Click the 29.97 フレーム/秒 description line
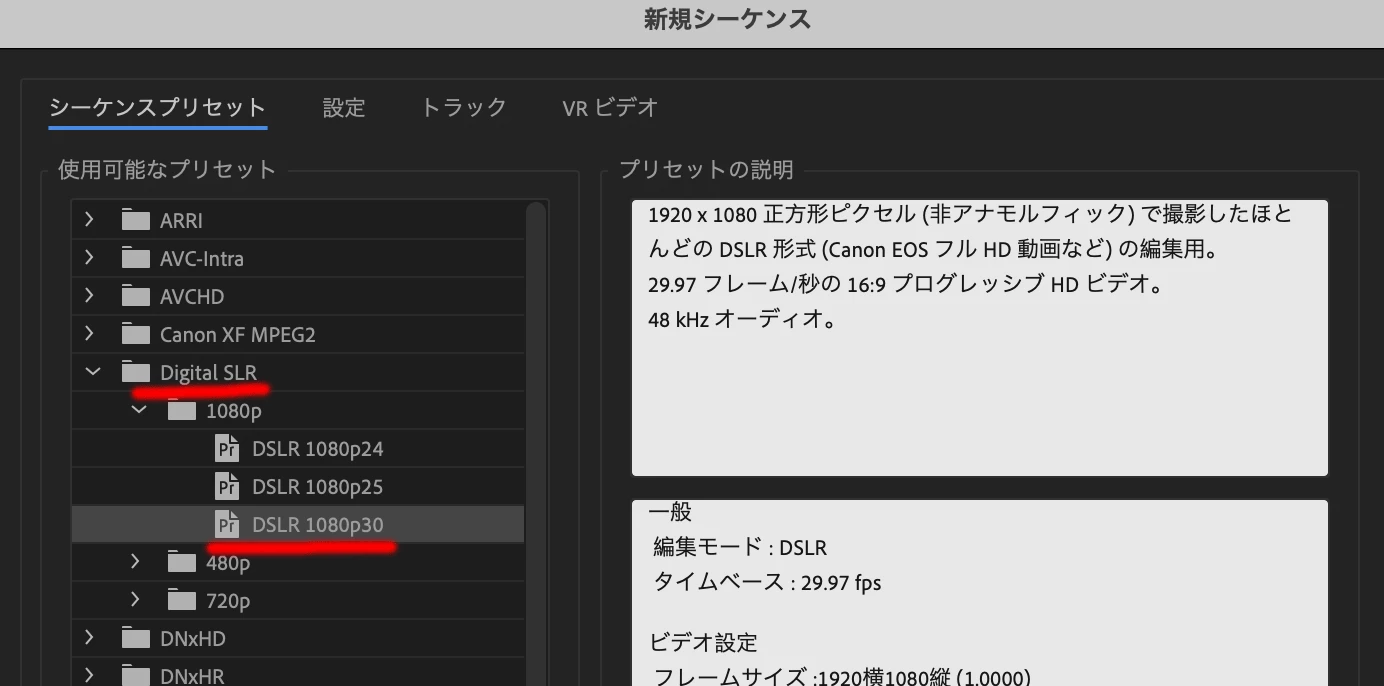The height and width of the screenshot is (686, 1384). pos(904,285)
